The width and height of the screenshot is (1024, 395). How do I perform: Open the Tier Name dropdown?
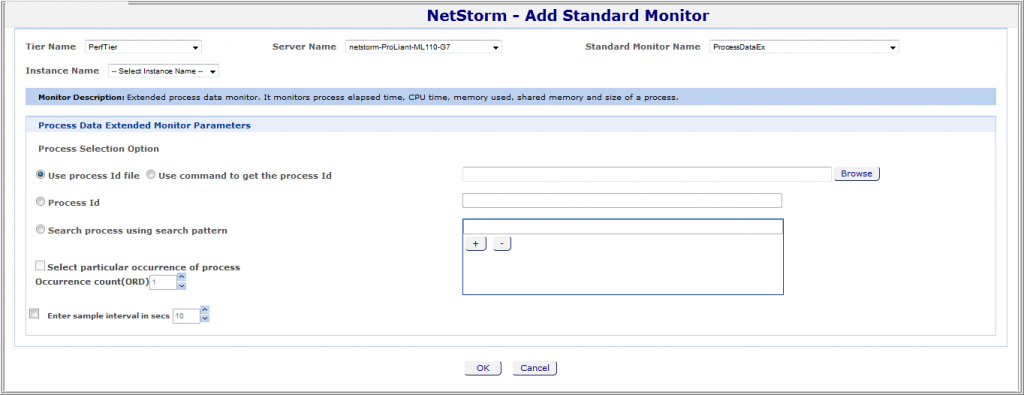pyautogui.click(x=143, y=47)
